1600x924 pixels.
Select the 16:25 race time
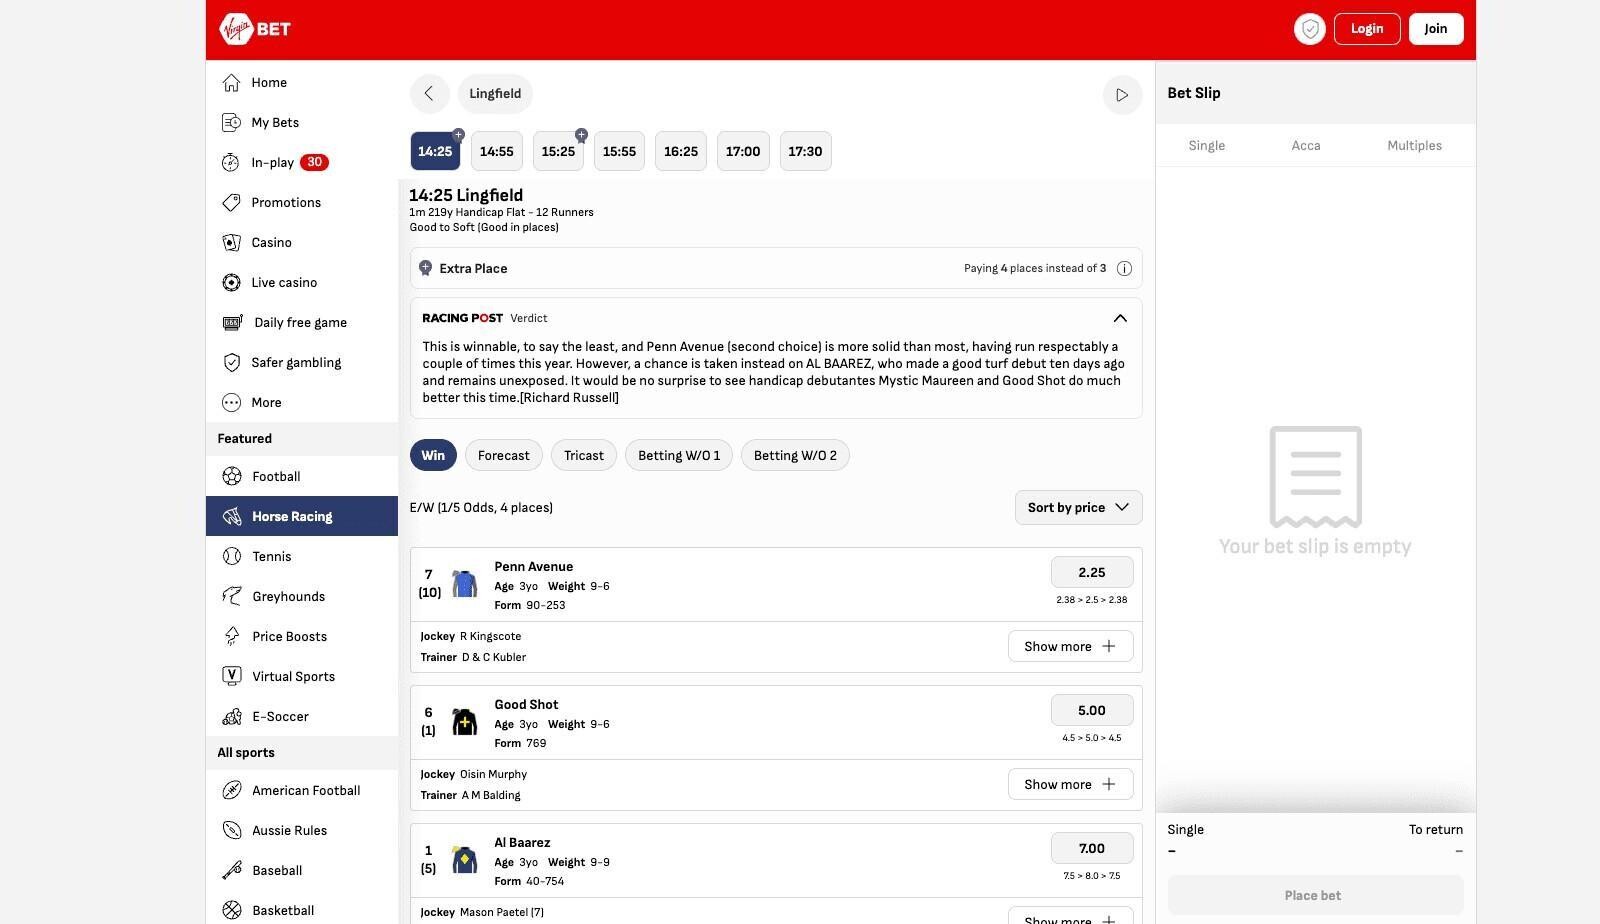pos(681,151)
